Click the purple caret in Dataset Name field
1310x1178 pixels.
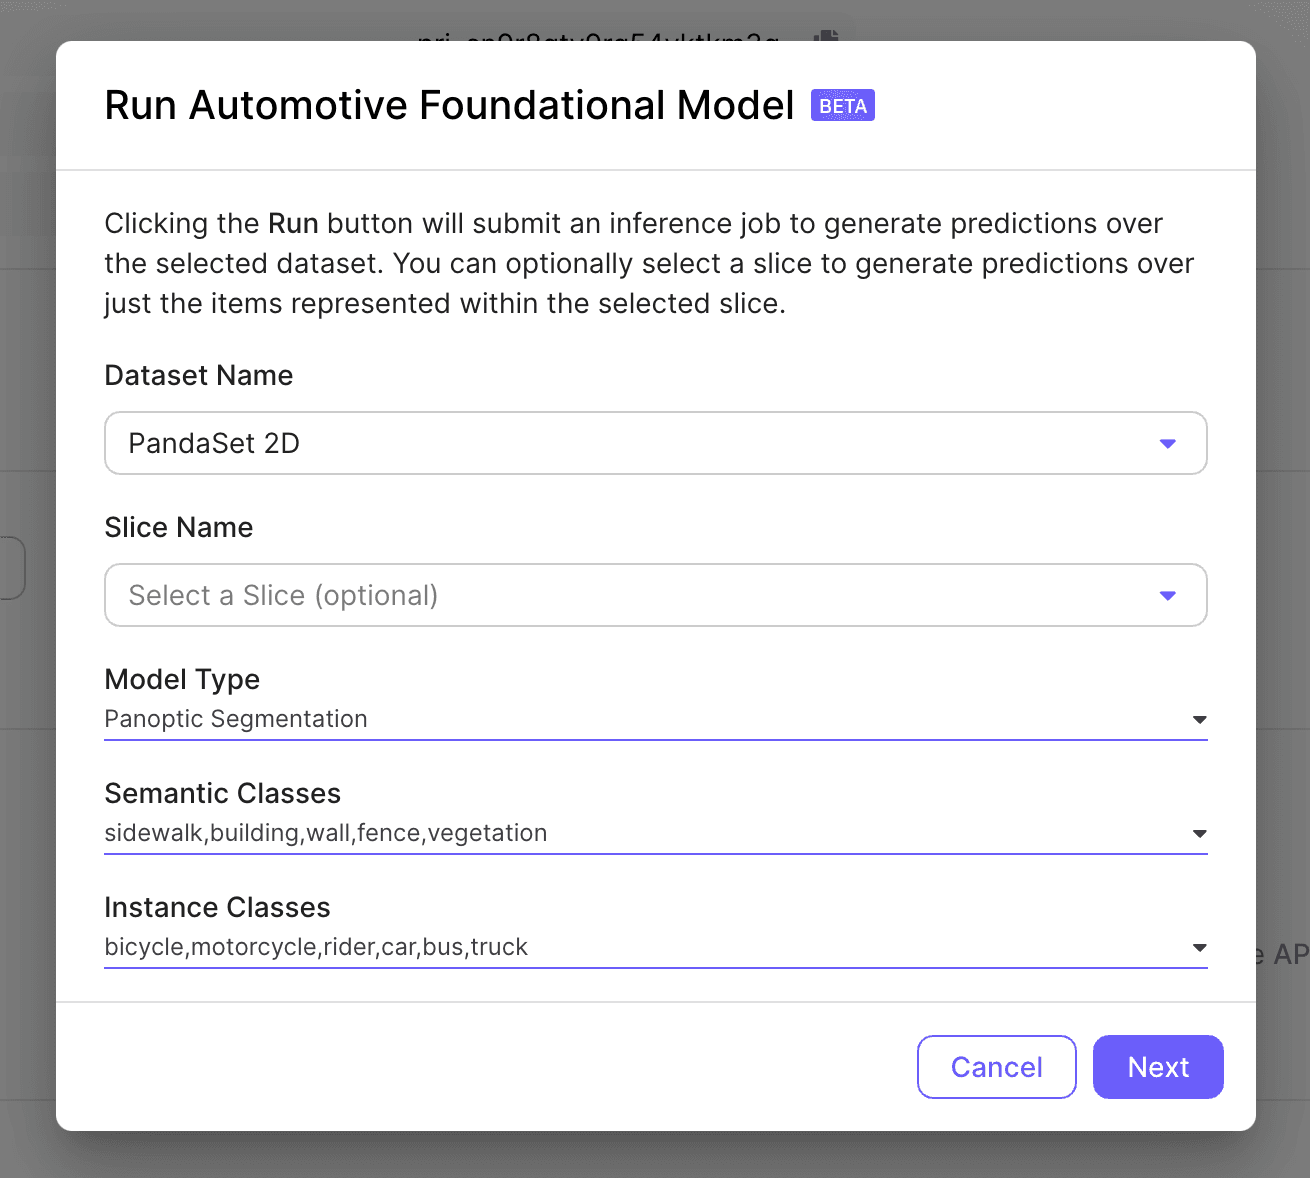click(x=1167, y=444)
